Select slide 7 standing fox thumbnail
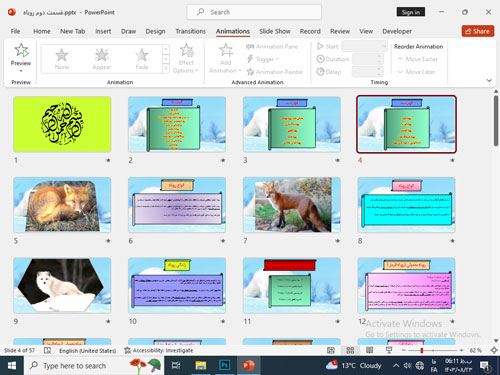 click(292, 205)
